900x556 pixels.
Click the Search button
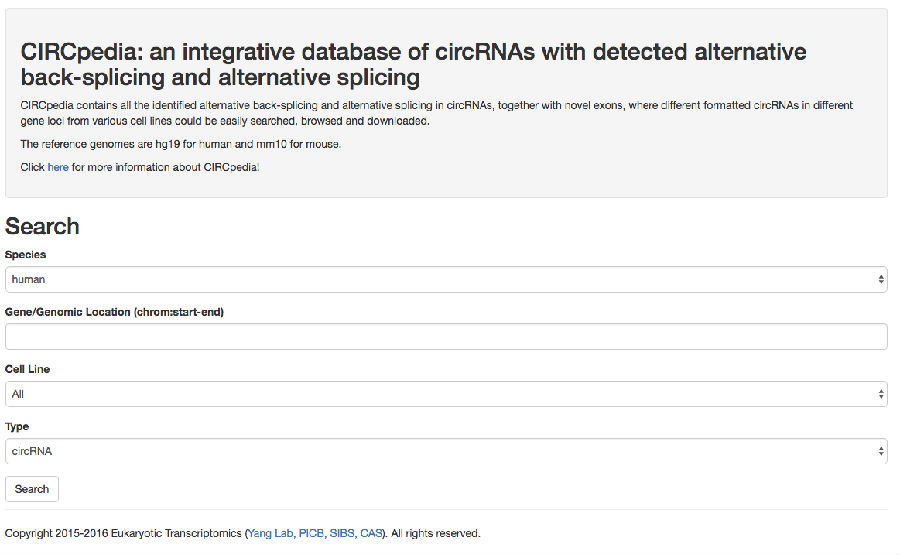point(32,489)
